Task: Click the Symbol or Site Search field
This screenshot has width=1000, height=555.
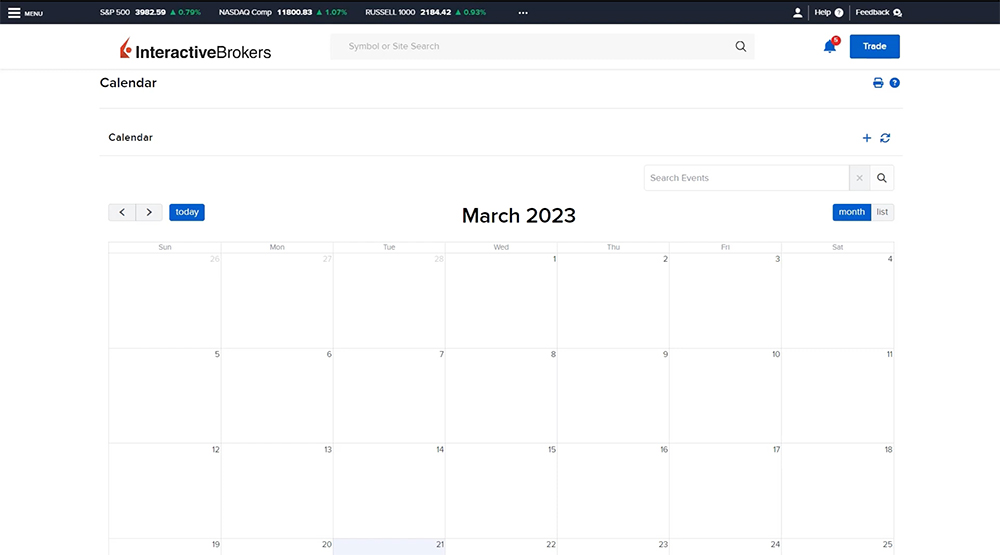Action: tap(530, 46)
